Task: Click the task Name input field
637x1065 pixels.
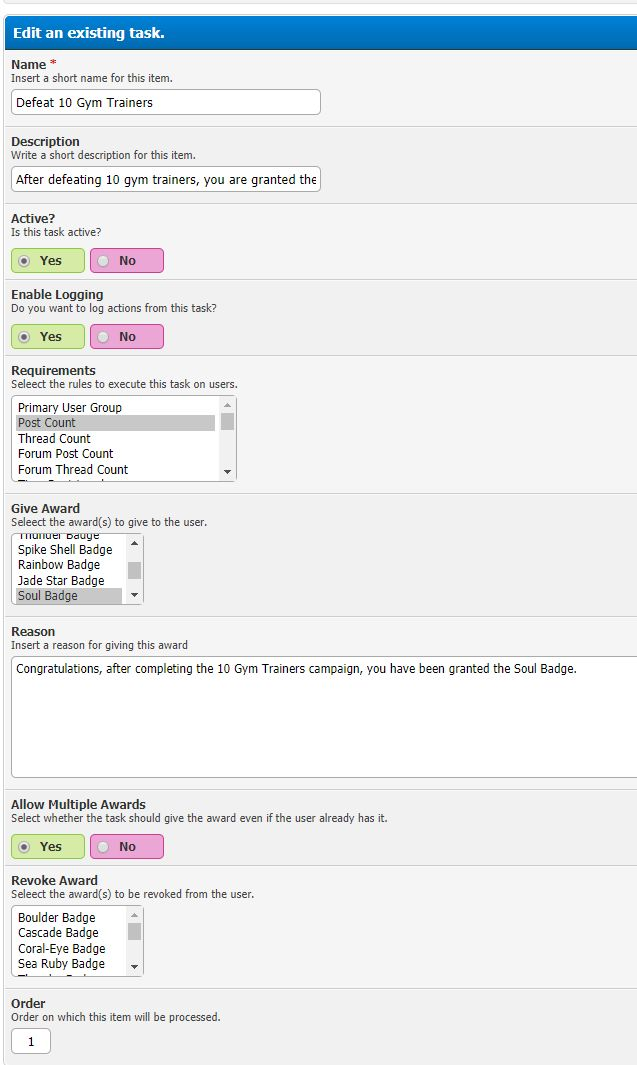Action: [166, 102]
